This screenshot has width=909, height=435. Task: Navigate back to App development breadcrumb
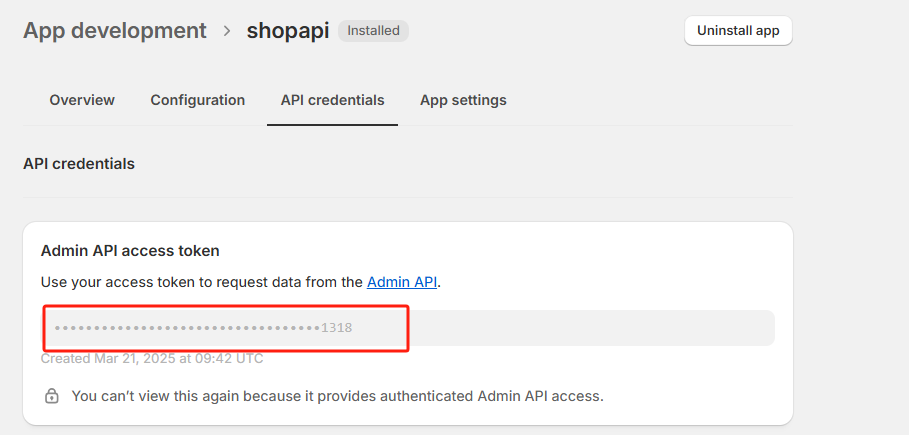(x=115, y=30)
